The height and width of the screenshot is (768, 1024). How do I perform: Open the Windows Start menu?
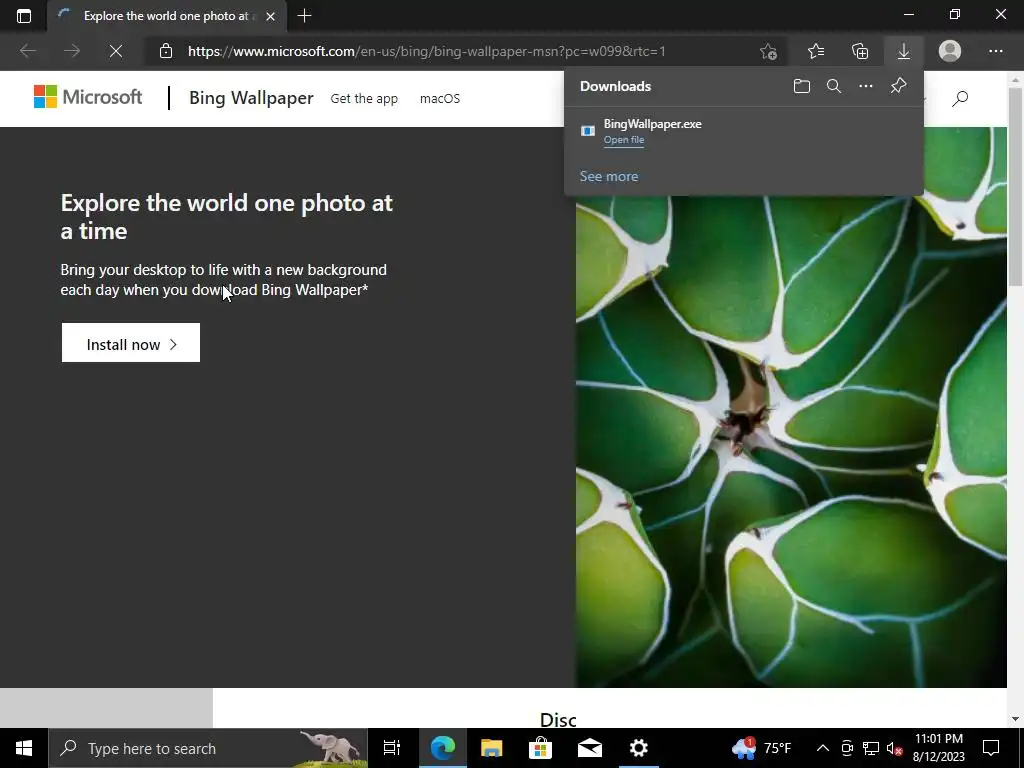tap(24, 748)
